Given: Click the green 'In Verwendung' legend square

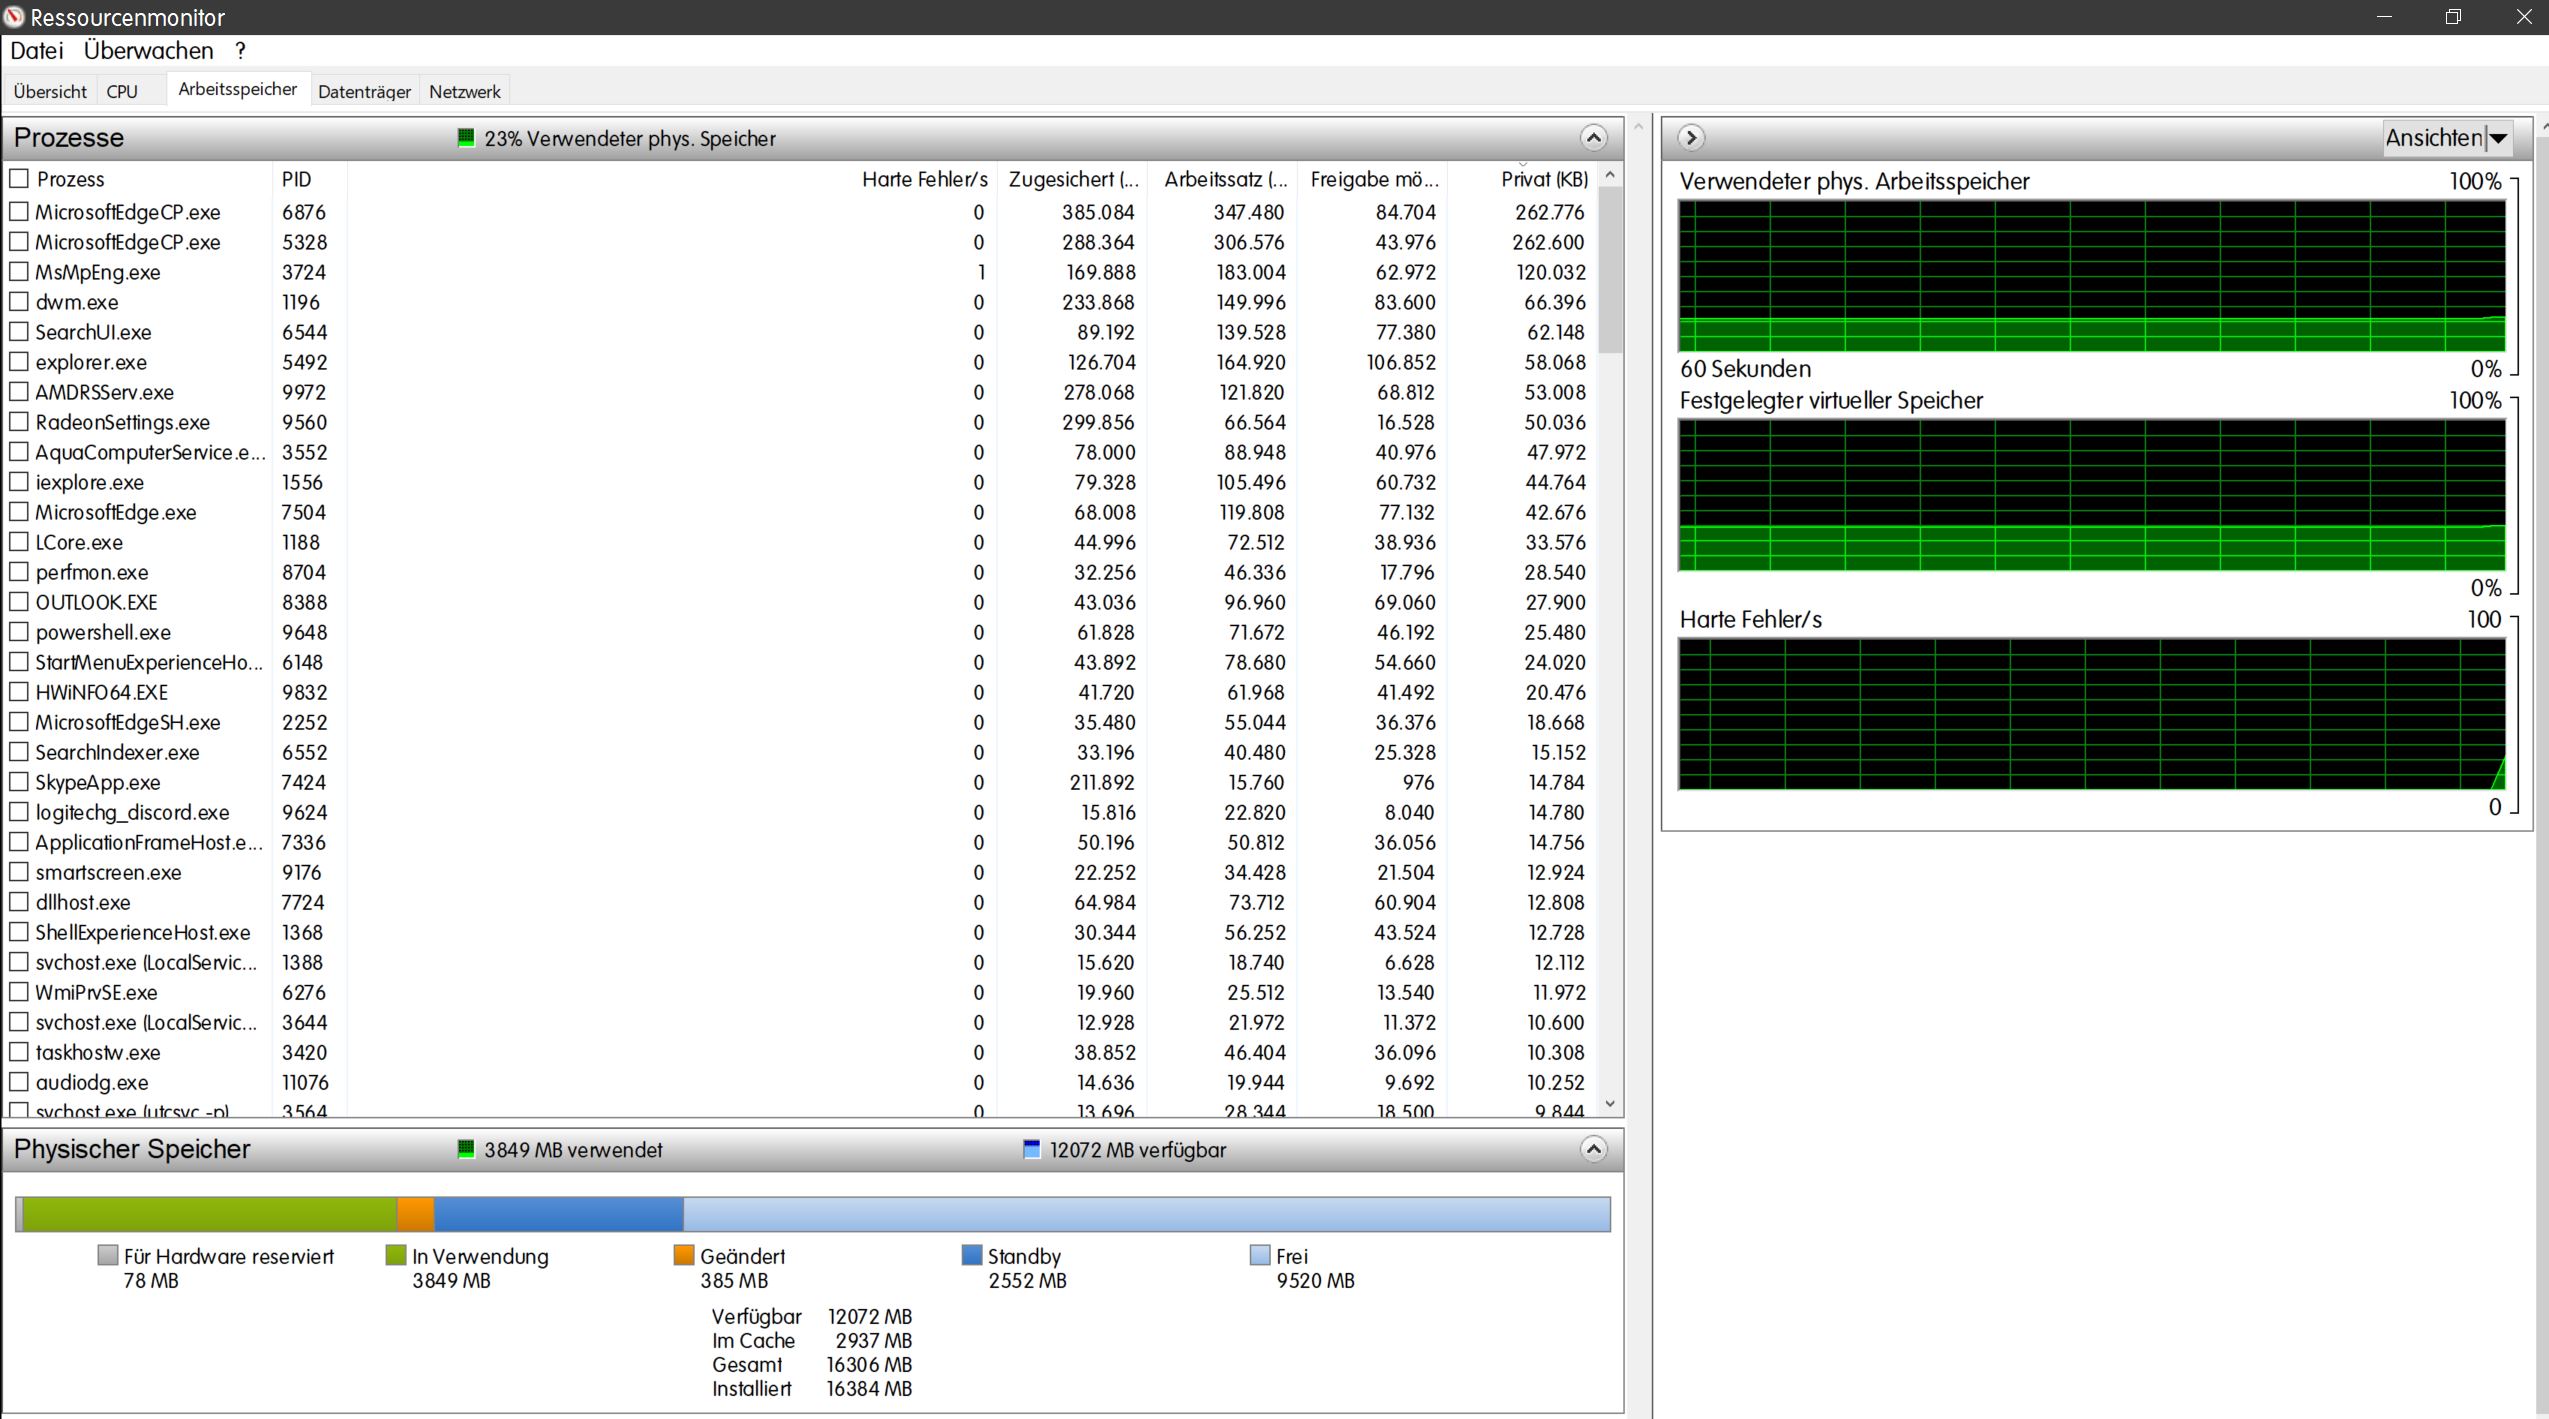Looking at the screenshot, I should [396, 1255].
